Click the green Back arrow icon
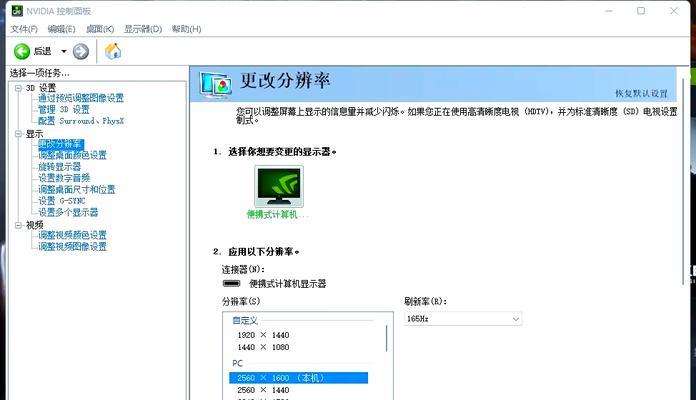Screen dimensions: 696x400 point(22,51)
